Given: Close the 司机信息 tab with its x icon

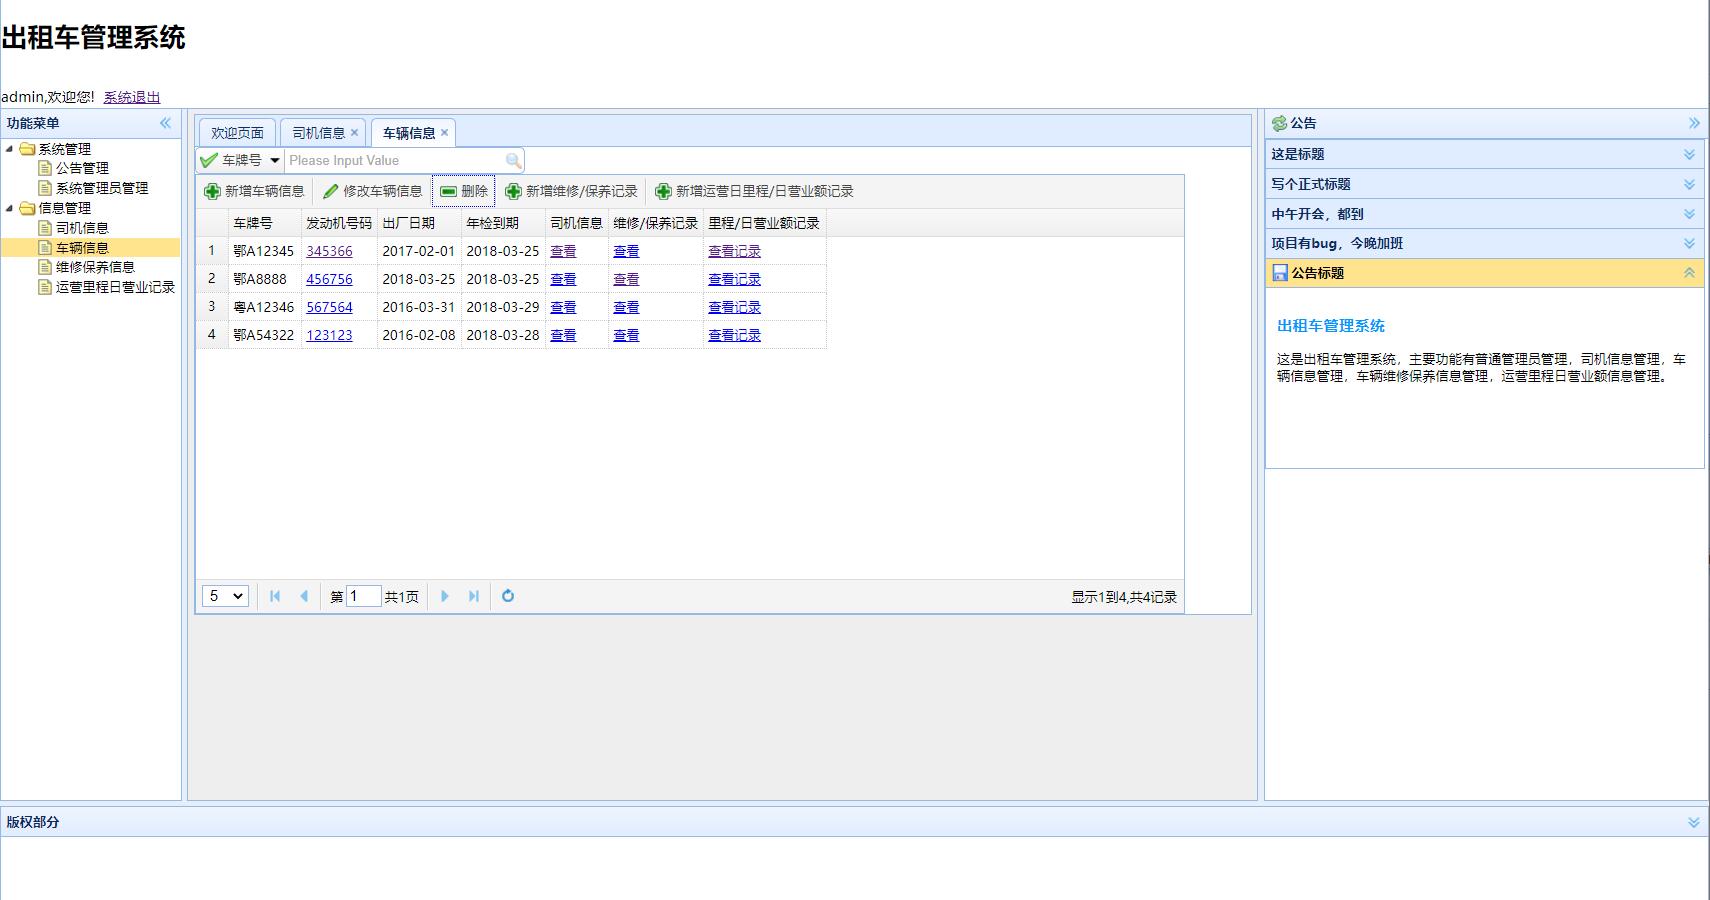Looking at the screenshot, I should click(x=354, y=132).
